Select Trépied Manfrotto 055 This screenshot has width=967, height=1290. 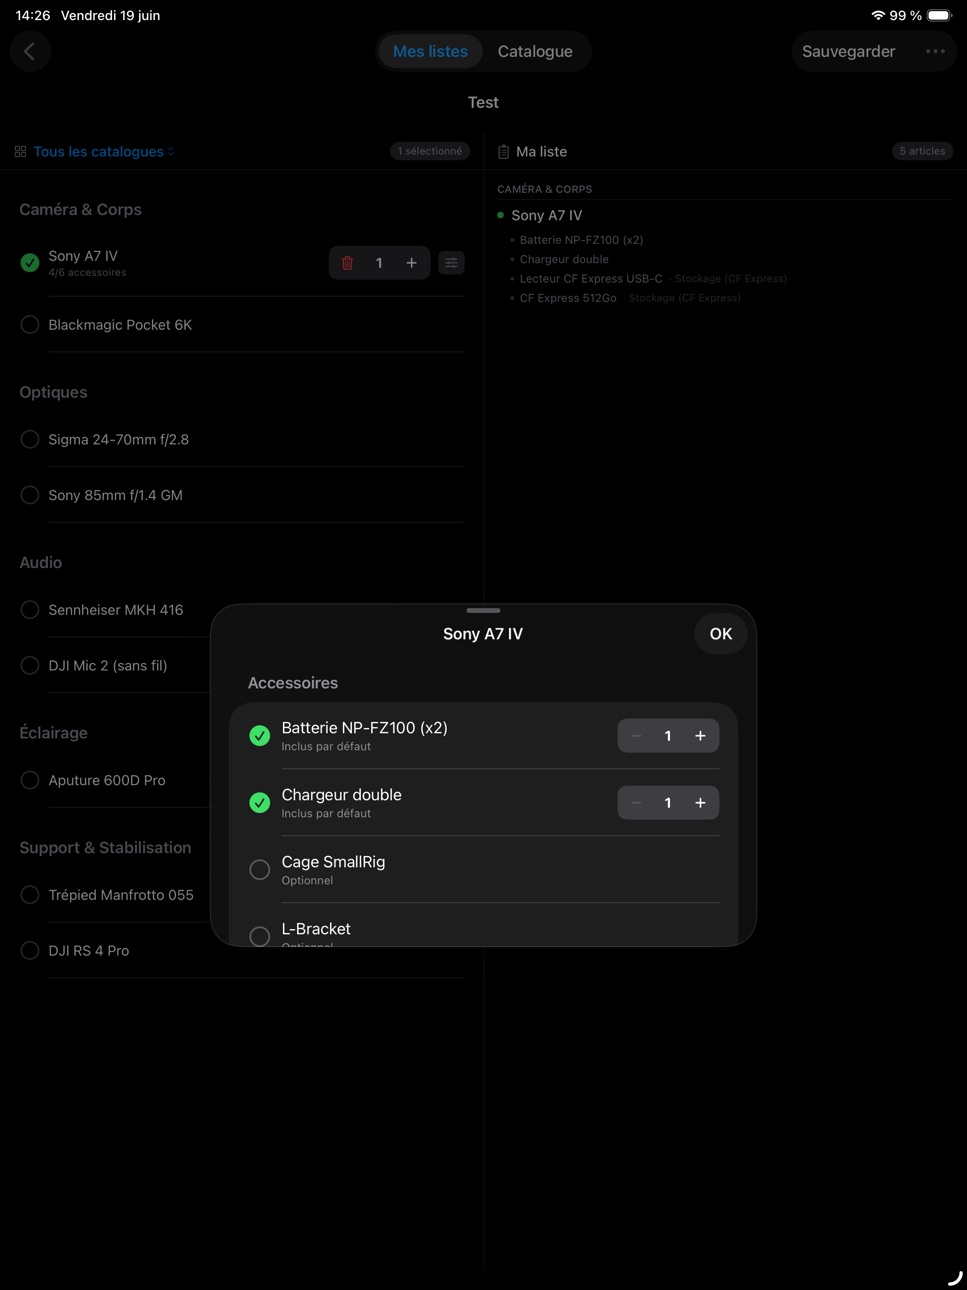point(30,895)
